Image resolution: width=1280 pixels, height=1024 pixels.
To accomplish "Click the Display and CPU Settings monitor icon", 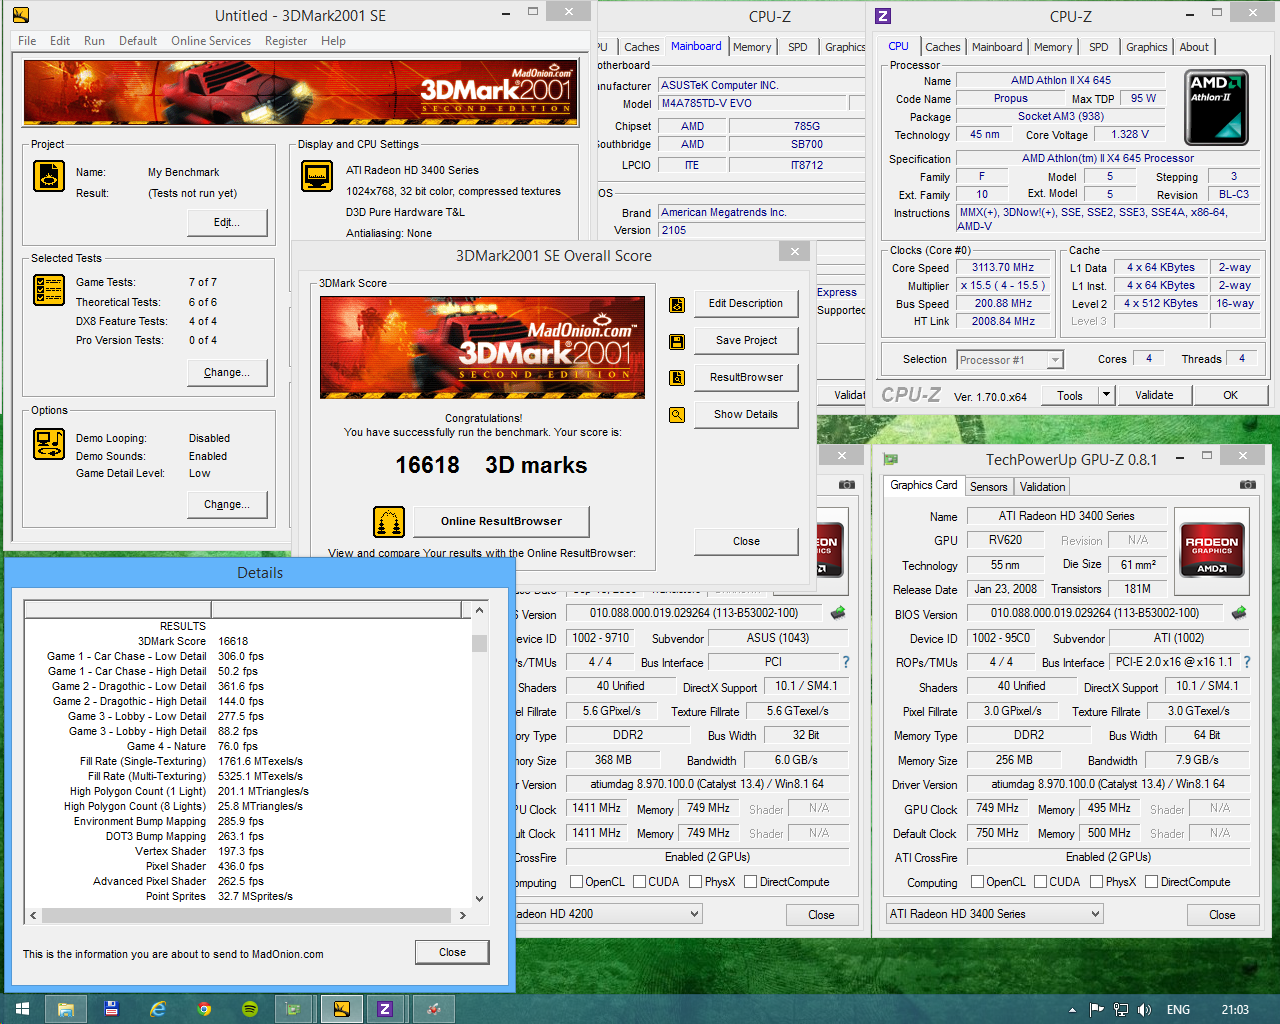I will click(x=317, y=176).
